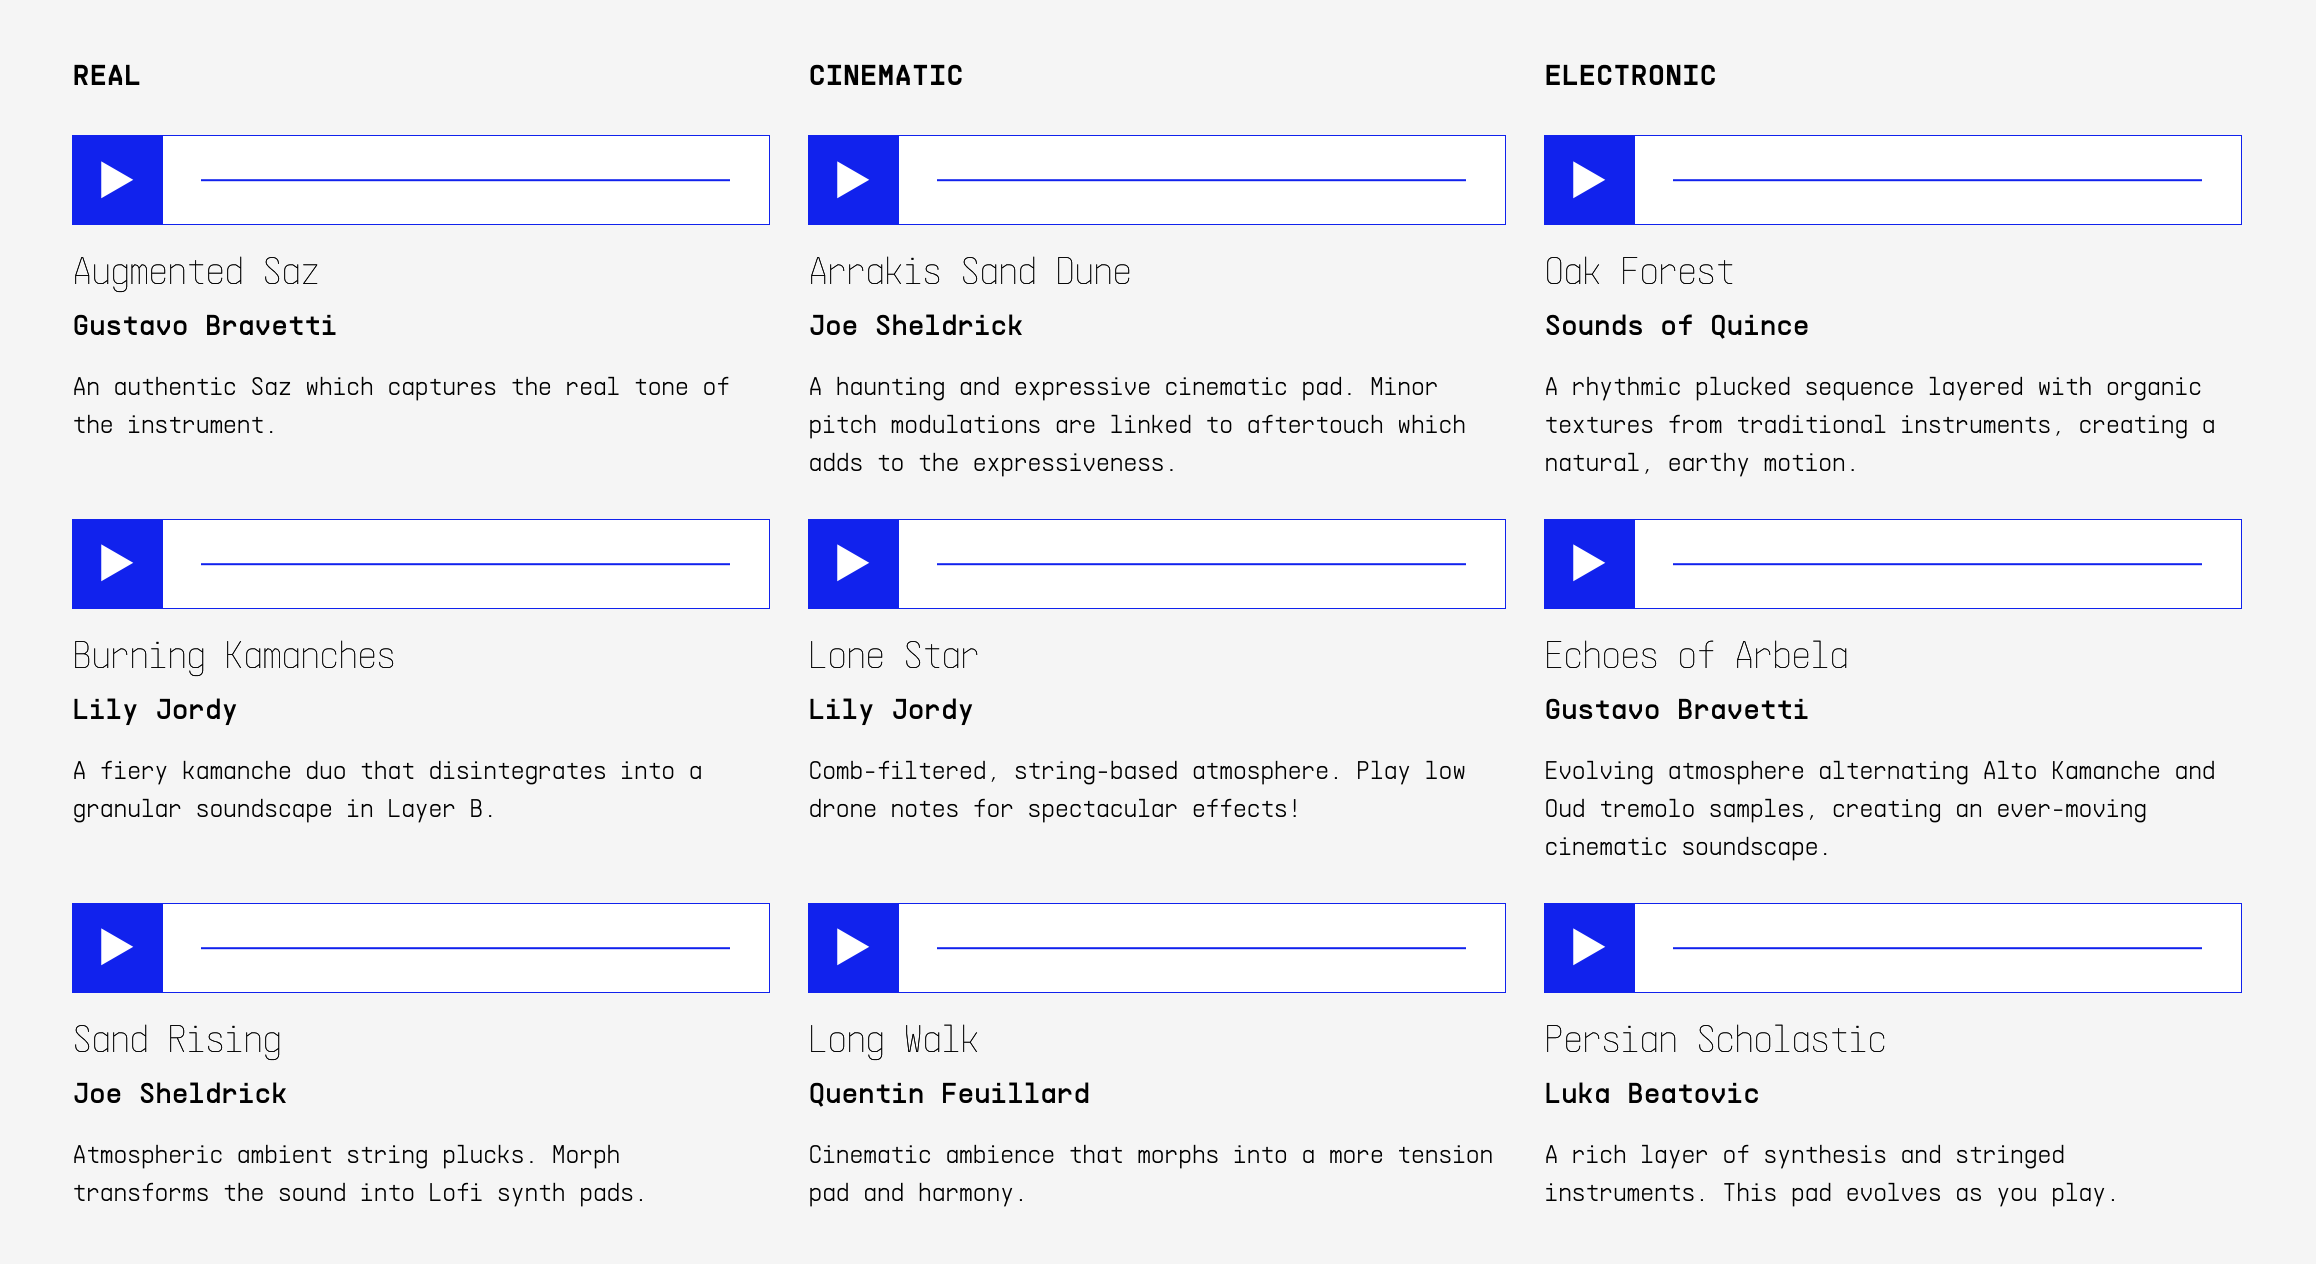Play the Burning Kamanches preset
2316x1264 pixels.
(x=117, y=564)
